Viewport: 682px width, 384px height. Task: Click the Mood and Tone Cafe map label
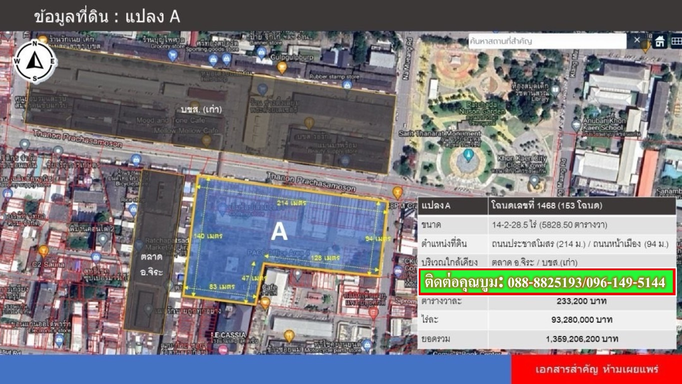167,120
